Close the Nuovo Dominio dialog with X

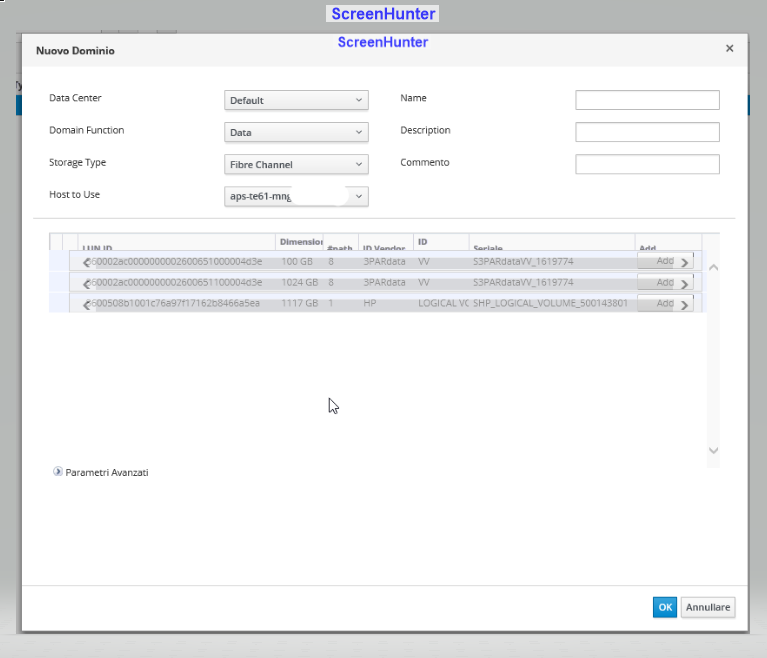click(x=729, y=48)
